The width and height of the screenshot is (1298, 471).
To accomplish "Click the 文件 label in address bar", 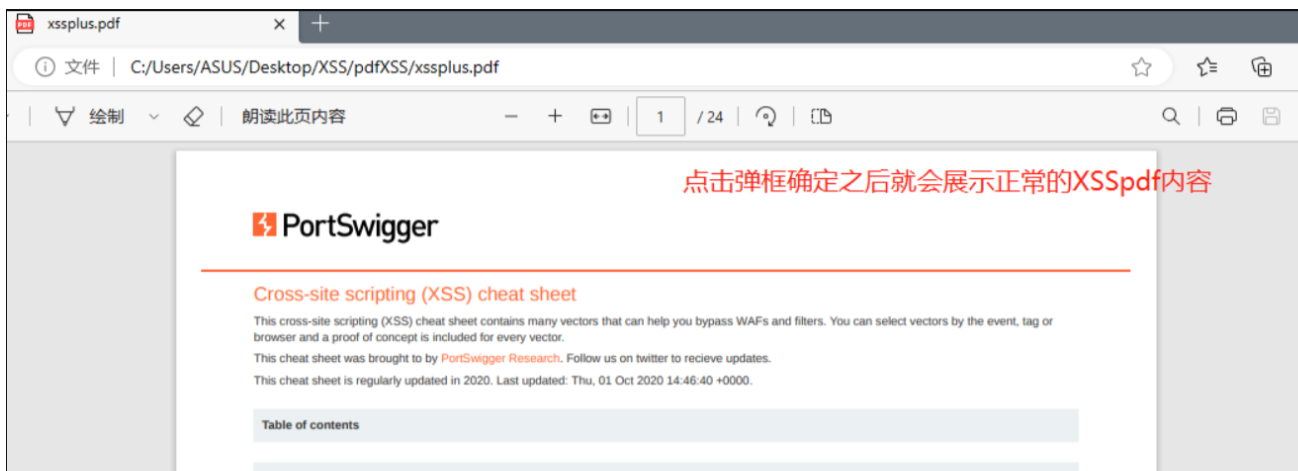I will pyautogui.click(x=82, y=67).
